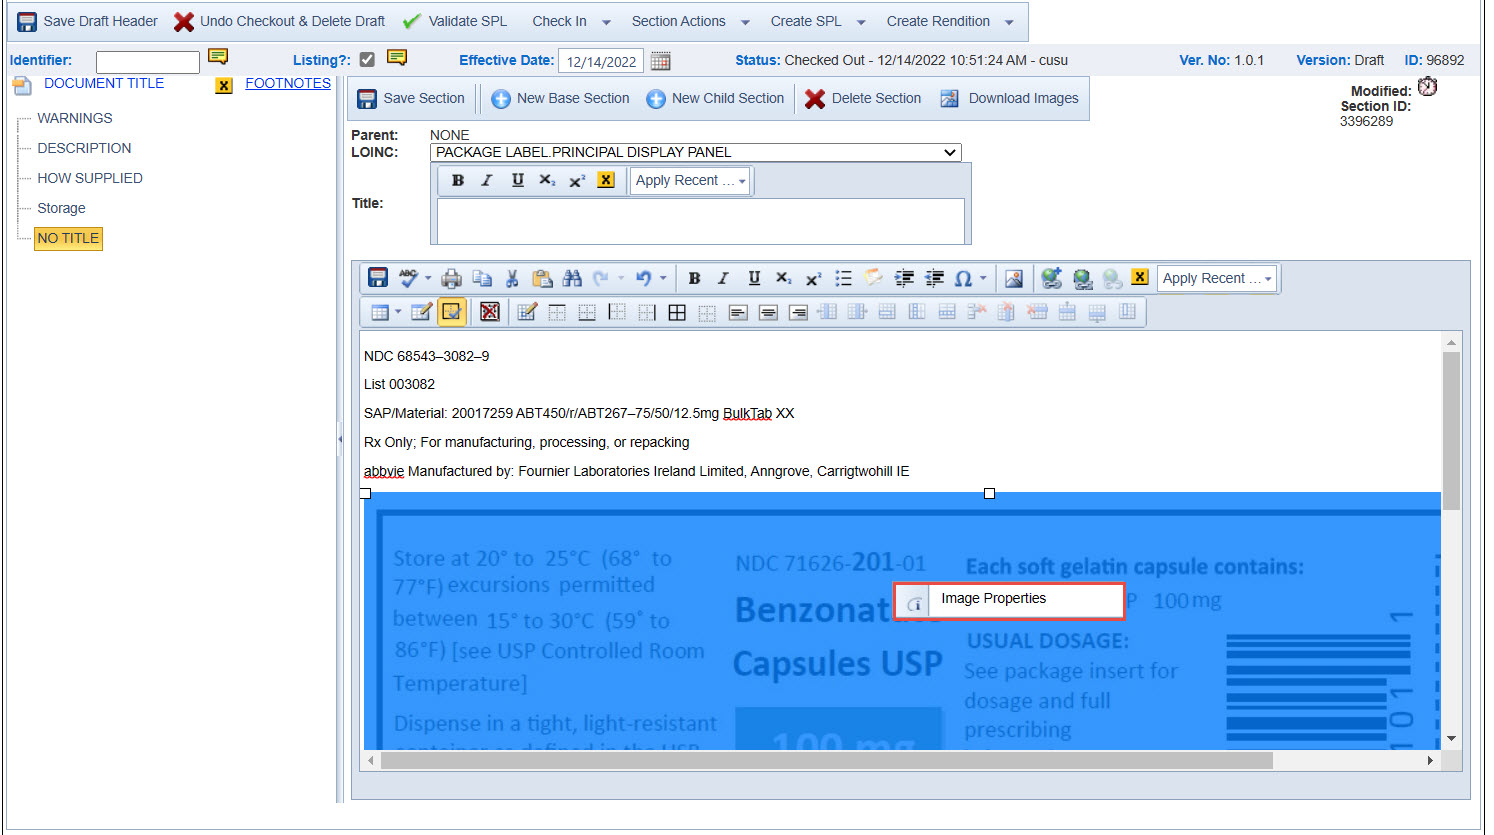Click the undo arrow icon
This screenshot has width=1494, height=835.
click(643, 278)
